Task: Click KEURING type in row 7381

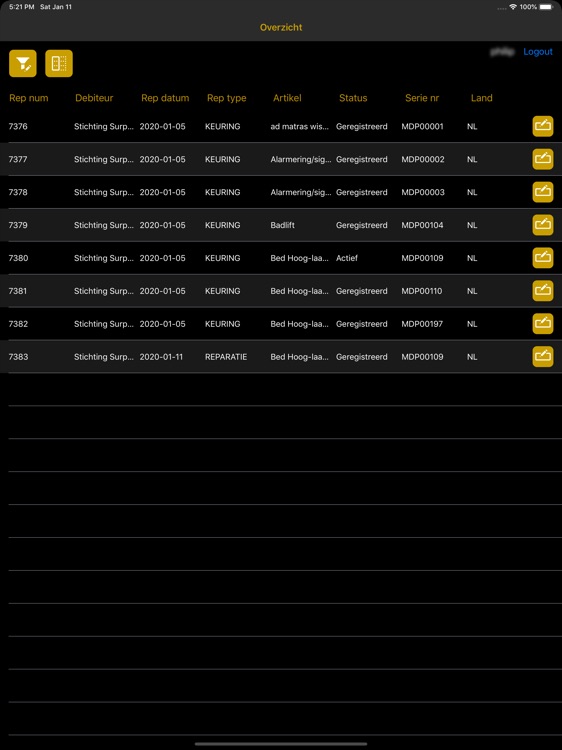Action: click(222, 291)
